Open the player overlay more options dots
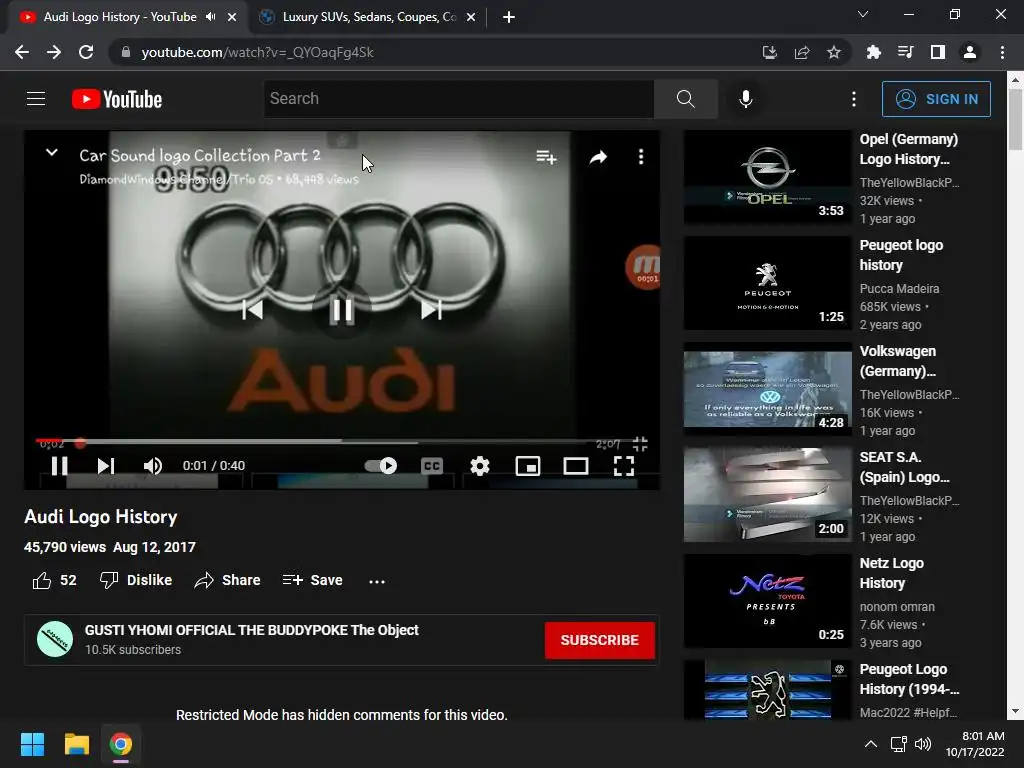Image resolution: width=1024 pixels, height=768 pixels. (x=641, y=157)
